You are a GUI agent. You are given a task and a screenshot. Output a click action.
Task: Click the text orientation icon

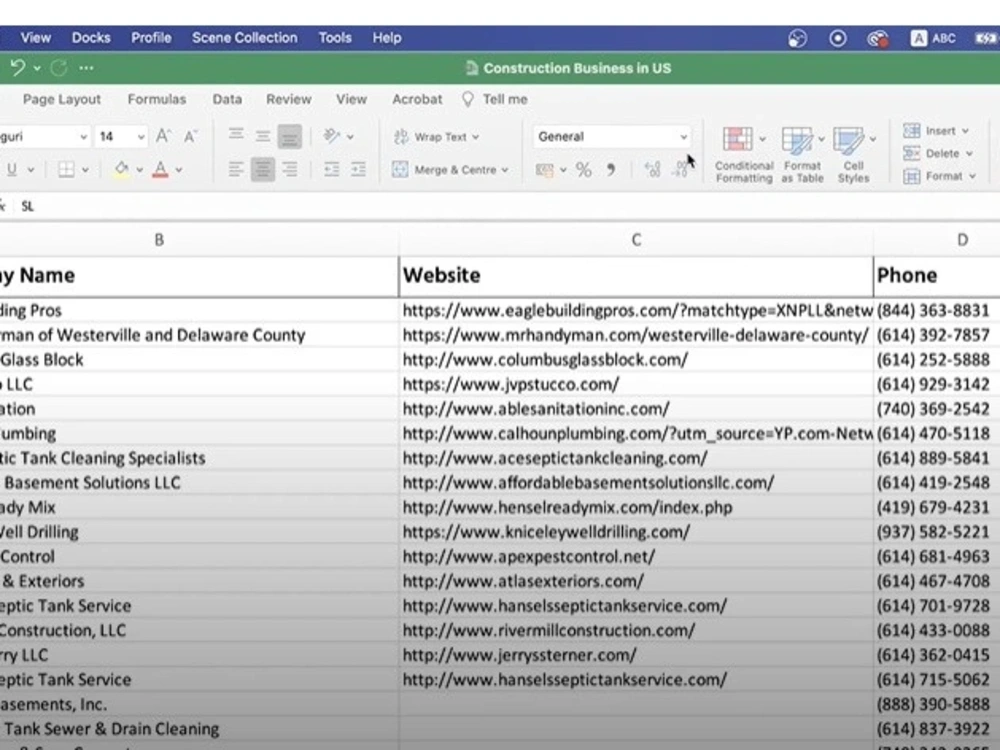tap(331, 136)
